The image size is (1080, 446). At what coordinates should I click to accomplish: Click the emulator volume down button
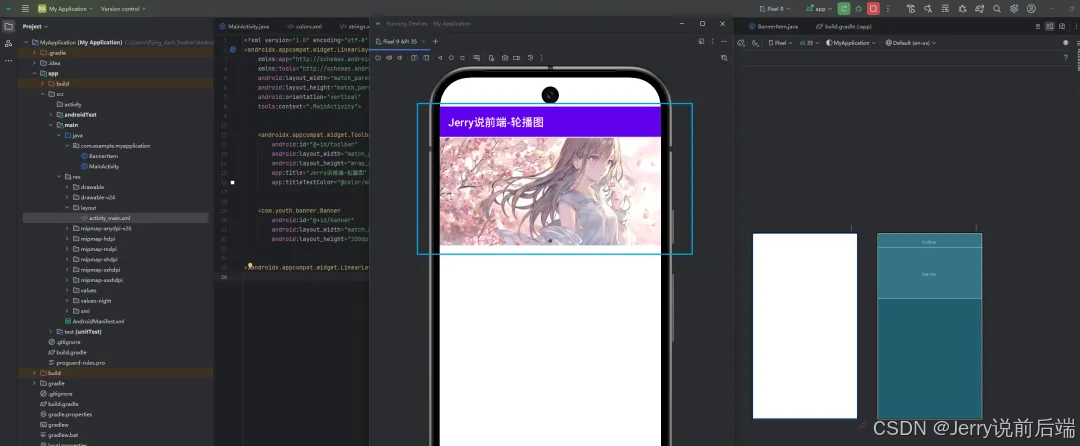(x=399, y=58)
